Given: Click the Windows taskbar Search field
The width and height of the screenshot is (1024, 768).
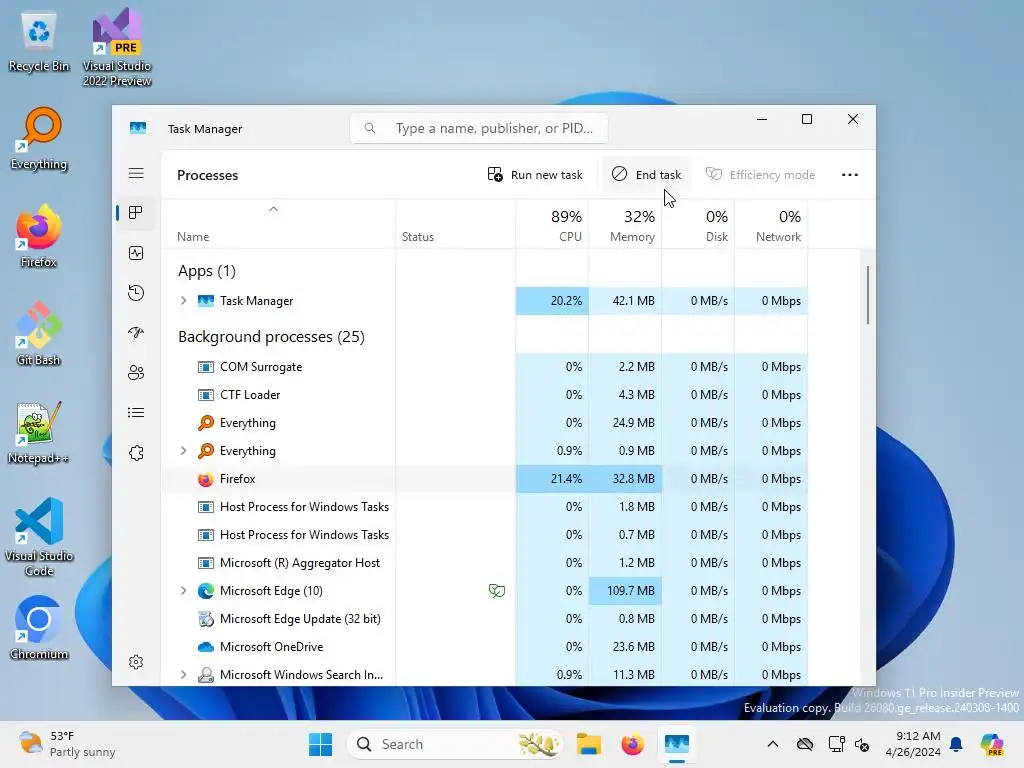Looking at the screenshot, I should [455, 744].
